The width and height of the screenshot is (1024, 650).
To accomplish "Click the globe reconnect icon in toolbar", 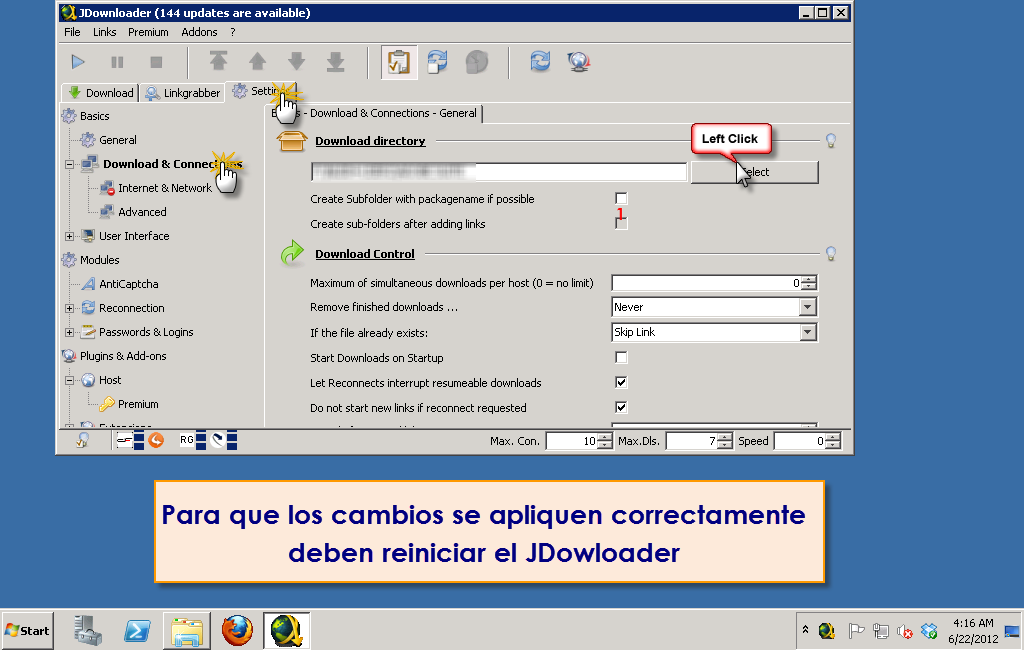I will (x=578, y=62).
